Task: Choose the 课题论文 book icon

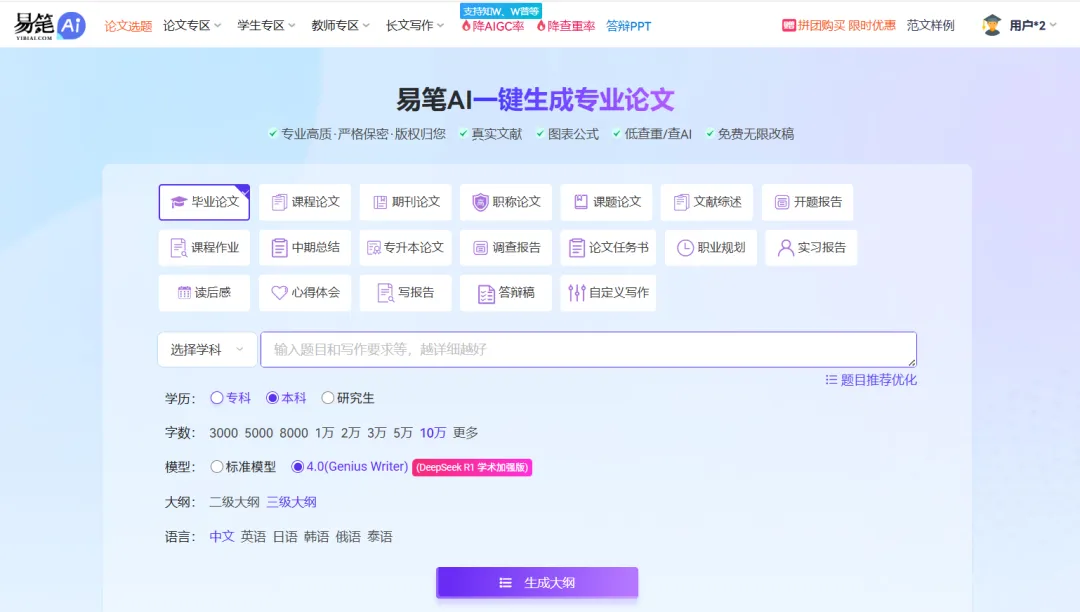Action: pyautogui.click(x=581, y=202)
